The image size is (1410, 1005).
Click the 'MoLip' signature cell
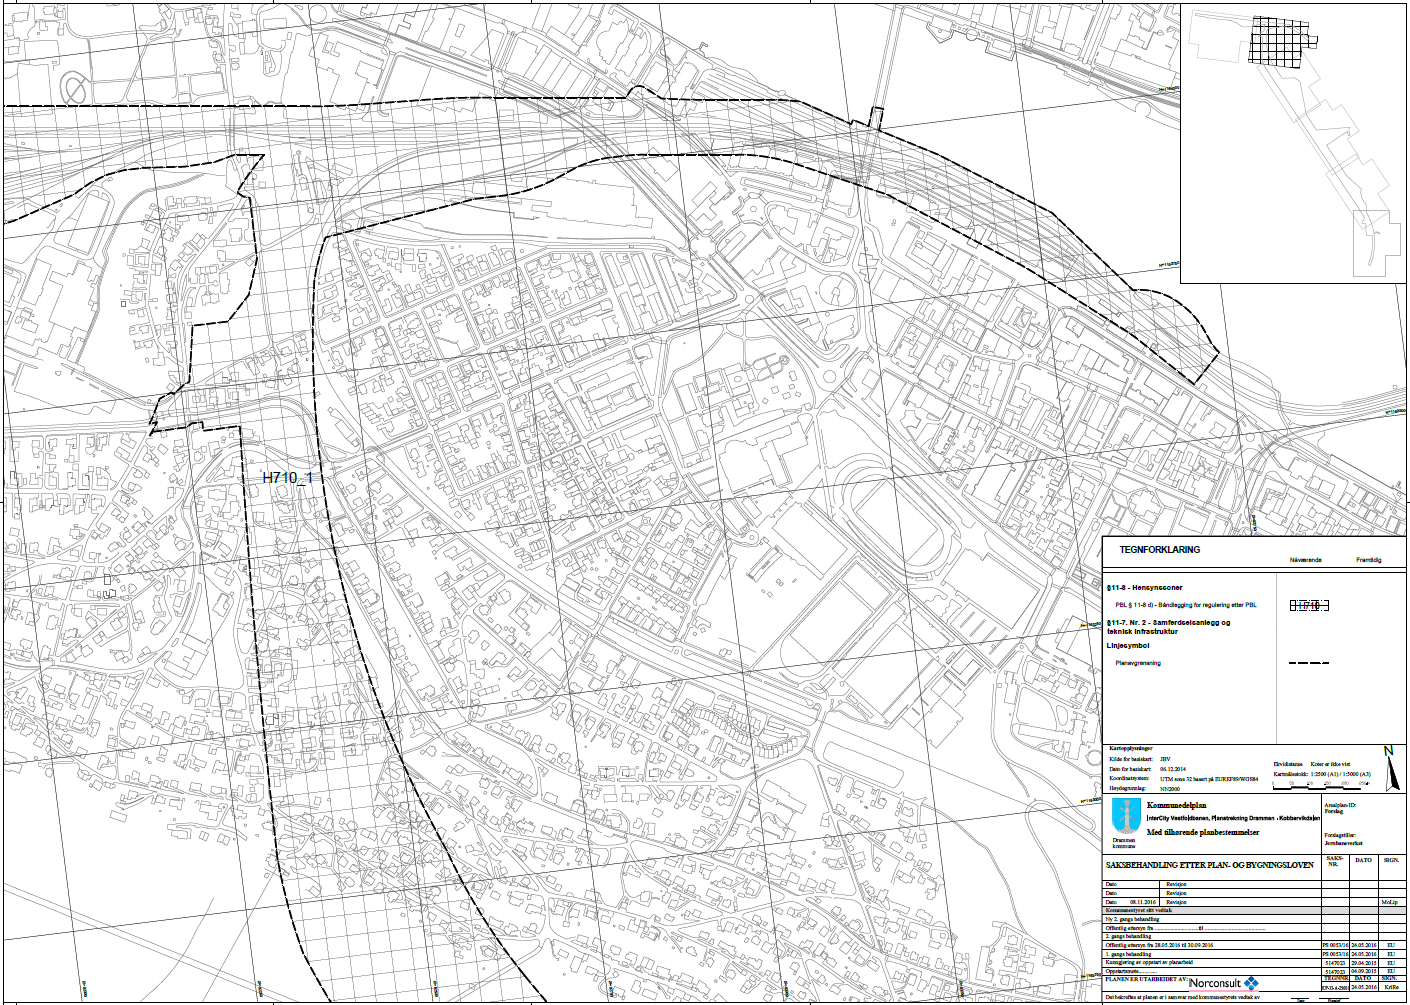coord(1392,902)
